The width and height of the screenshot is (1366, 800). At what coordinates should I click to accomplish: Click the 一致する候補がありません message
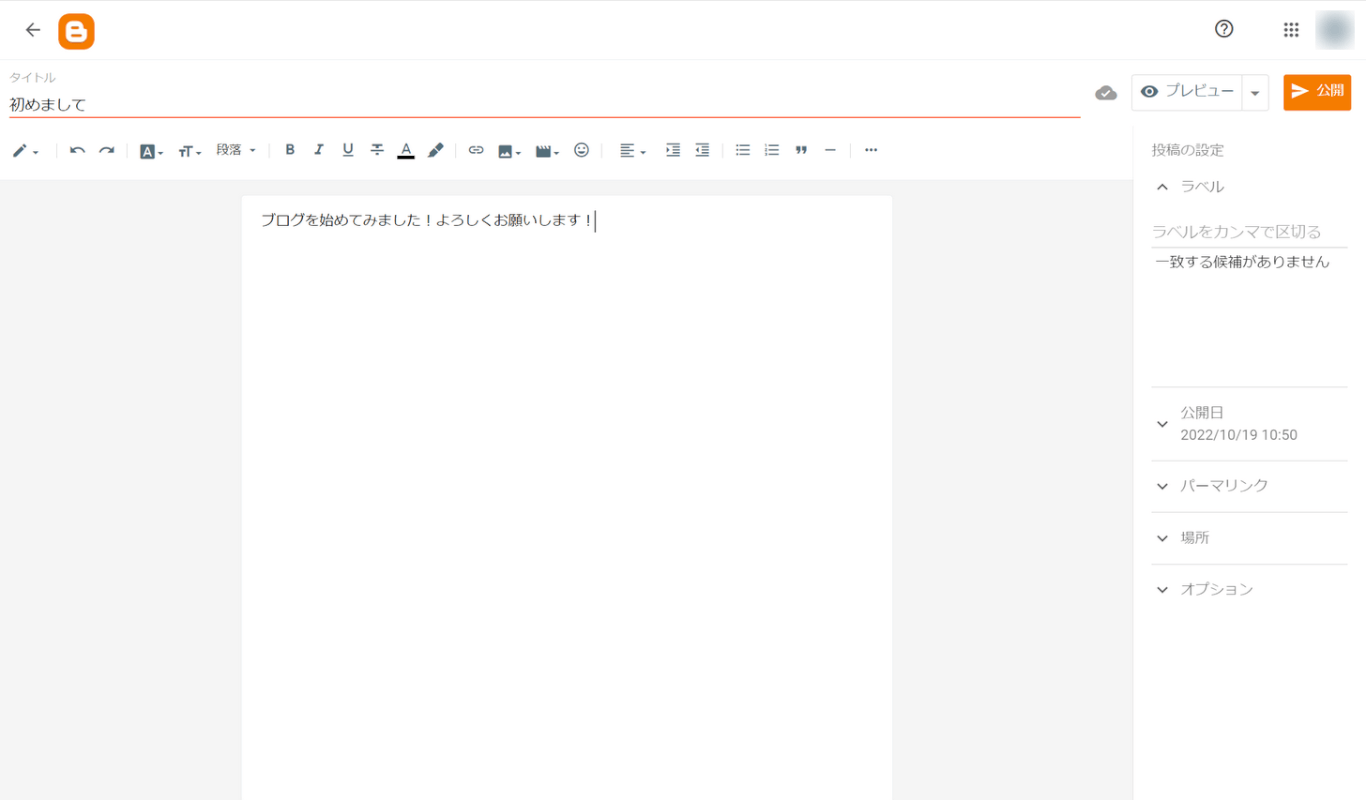[1242, 262]
